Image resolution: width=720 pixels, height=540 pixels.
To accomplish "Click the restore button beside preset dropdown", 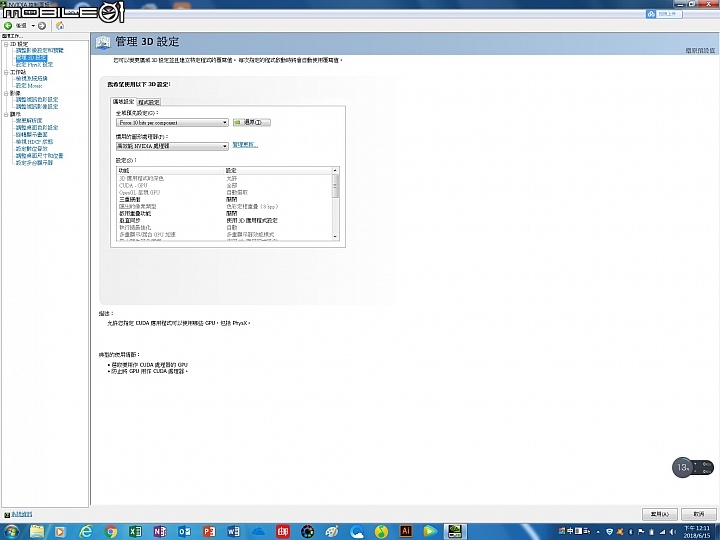I will (x=252, y=122).
